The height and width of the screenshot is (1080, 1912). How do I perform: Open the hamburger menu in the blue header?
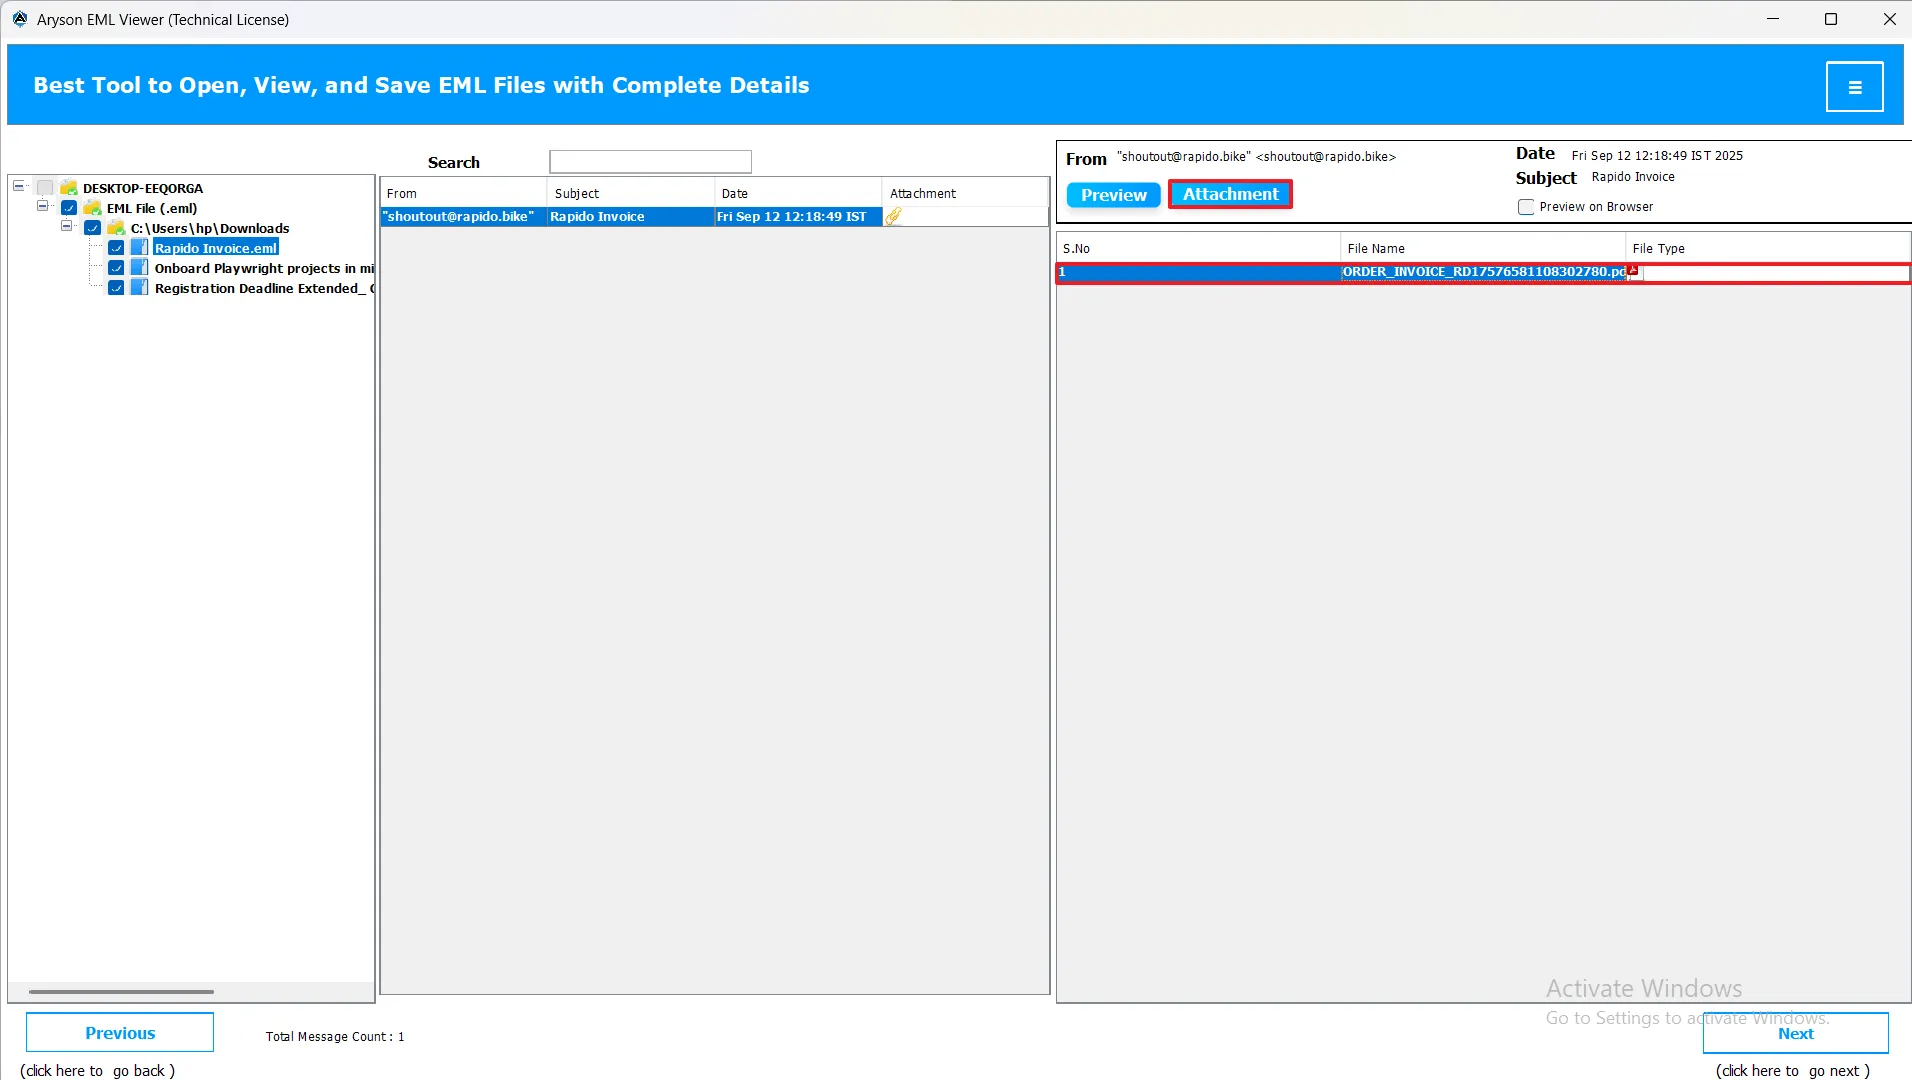pos(1854,87)
